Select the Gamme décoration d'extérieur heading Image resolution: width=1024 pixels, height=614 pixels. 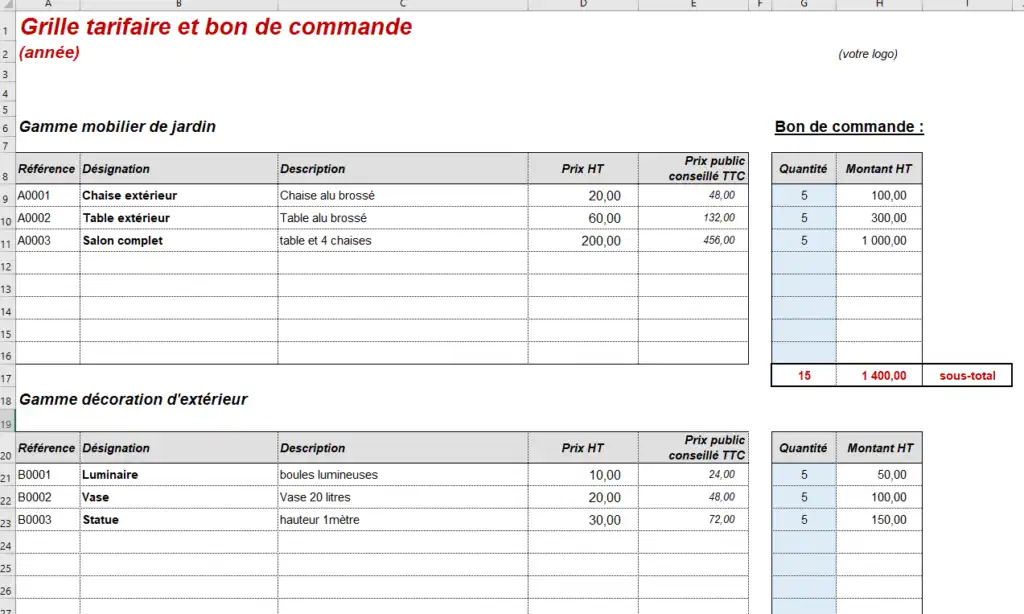click(x=133, y=399)
